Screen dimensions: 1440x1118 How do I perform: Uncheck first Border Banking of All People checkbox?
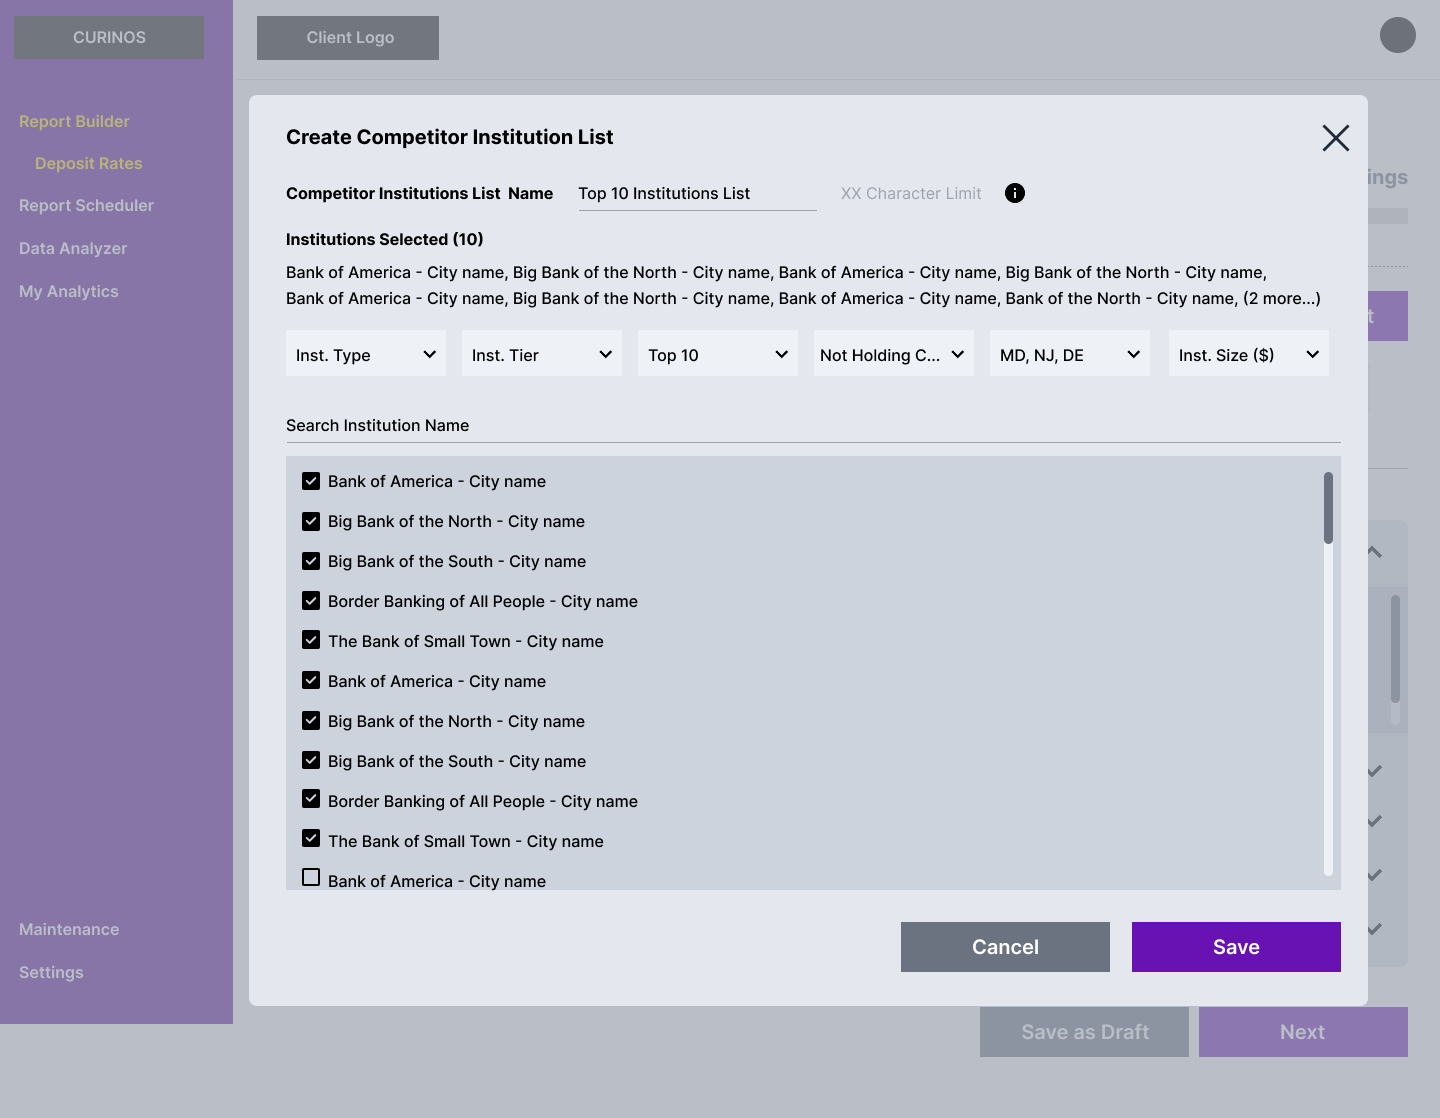click(311, 601)
